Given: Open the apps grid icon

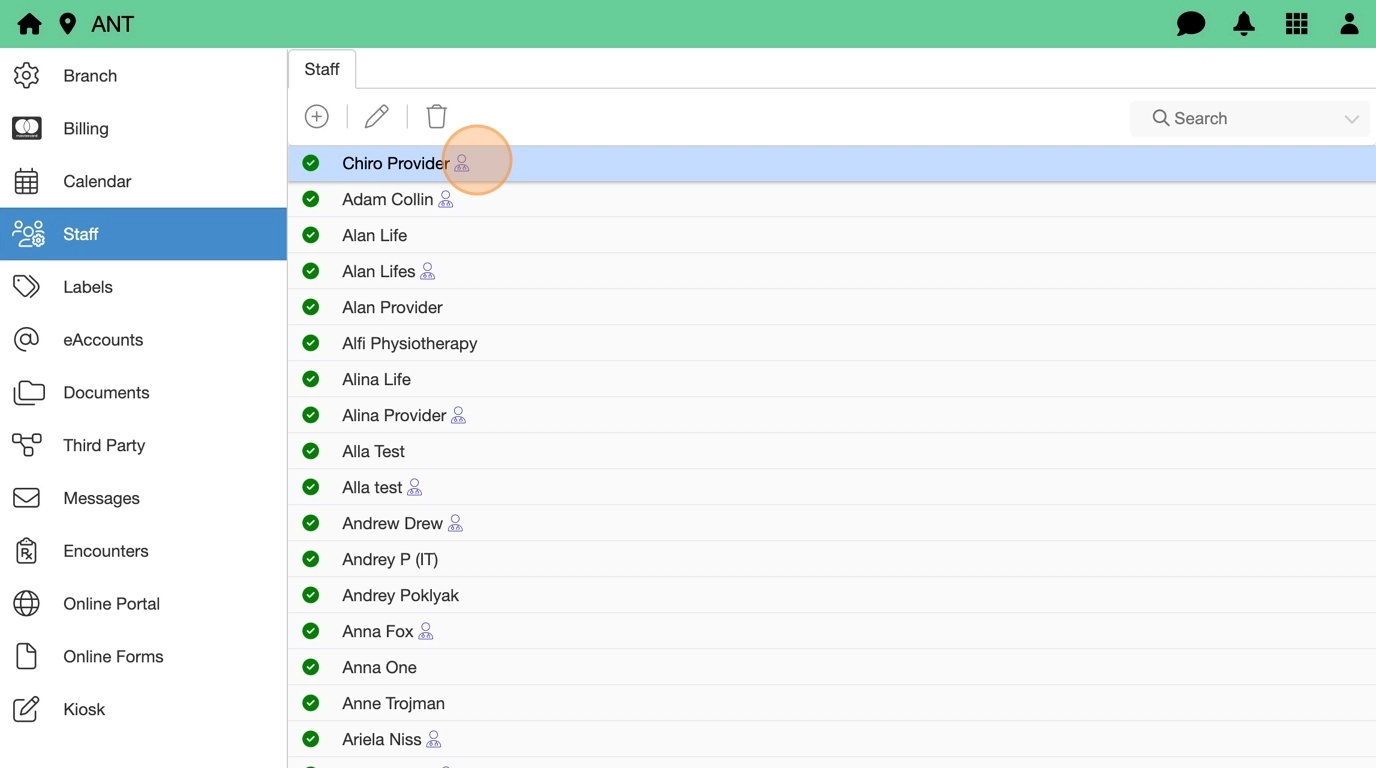Looking at the screenshot, I should (1297, 24).
